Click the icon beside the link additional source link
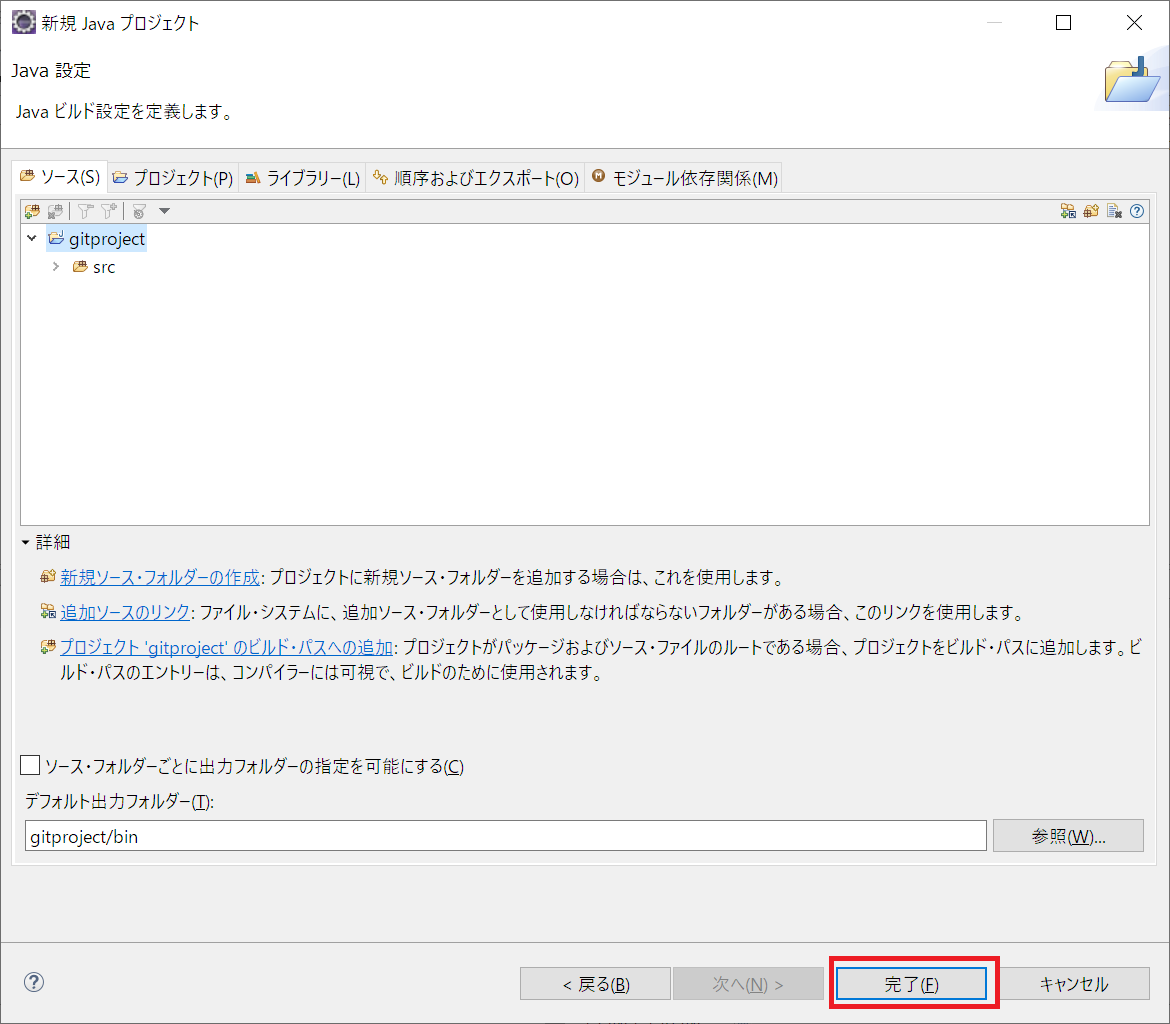Screen dimensions: 1170x1024 pos(49,611)
